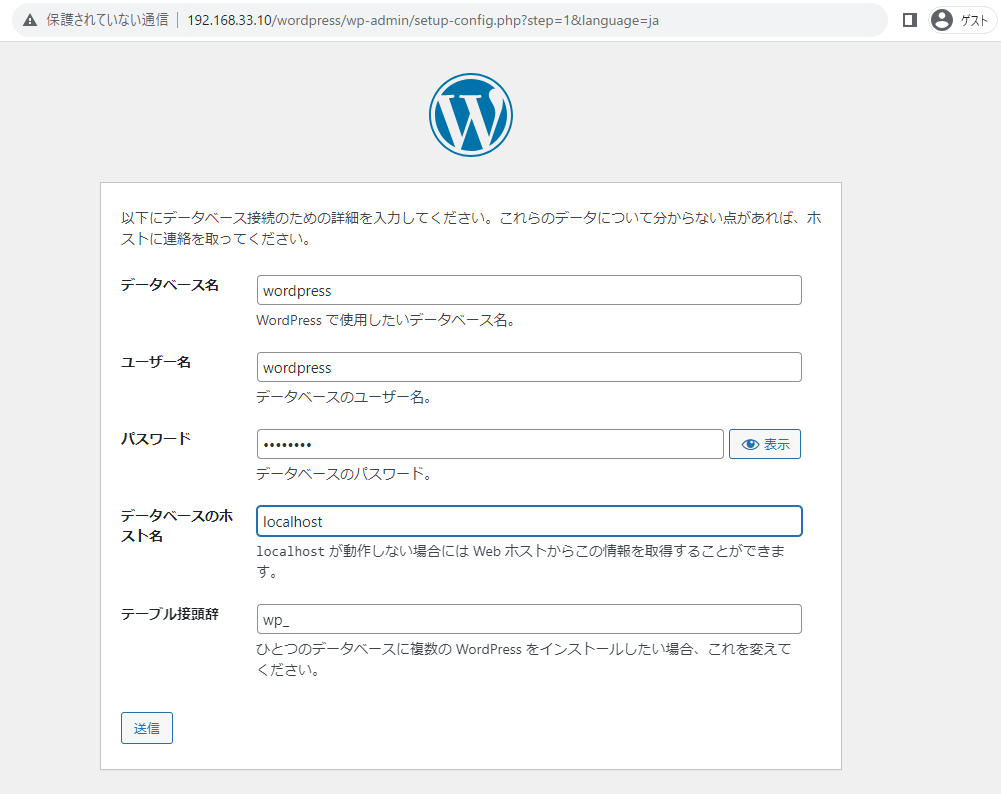Click the not-secure warning triangle icon
Viewport: 1001px width, 794px height.
click(29, 20)
